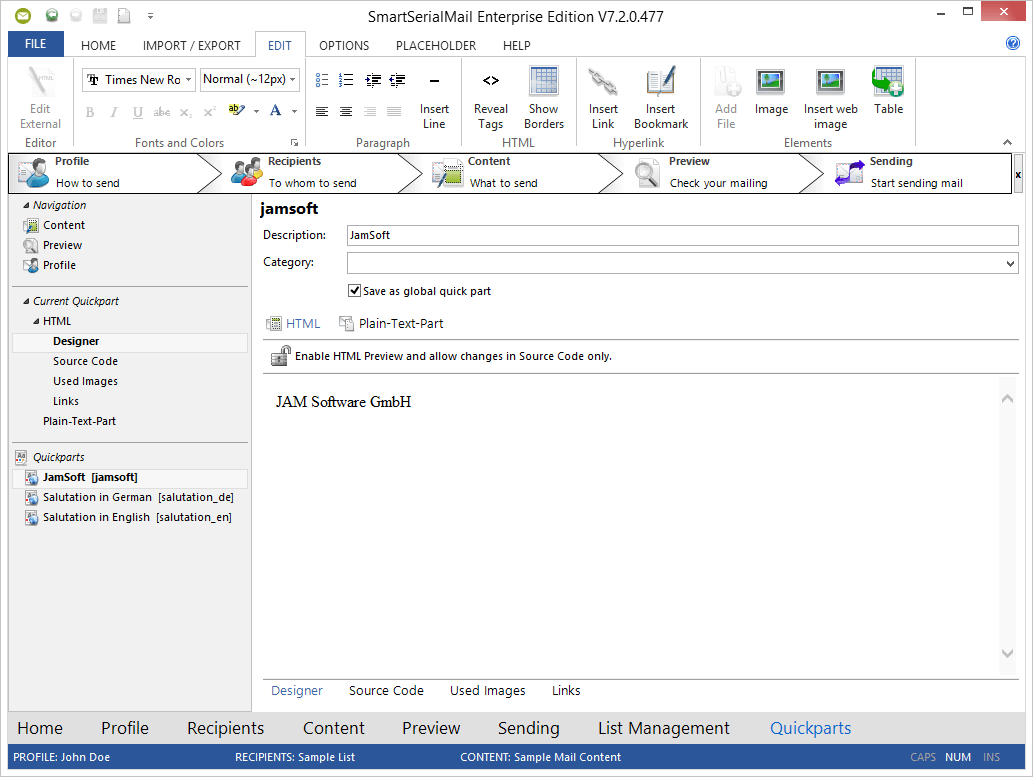The height and width of the screenshot is (777, 1033).
Task: Open Links in the left tree
Action: (66, 401)
